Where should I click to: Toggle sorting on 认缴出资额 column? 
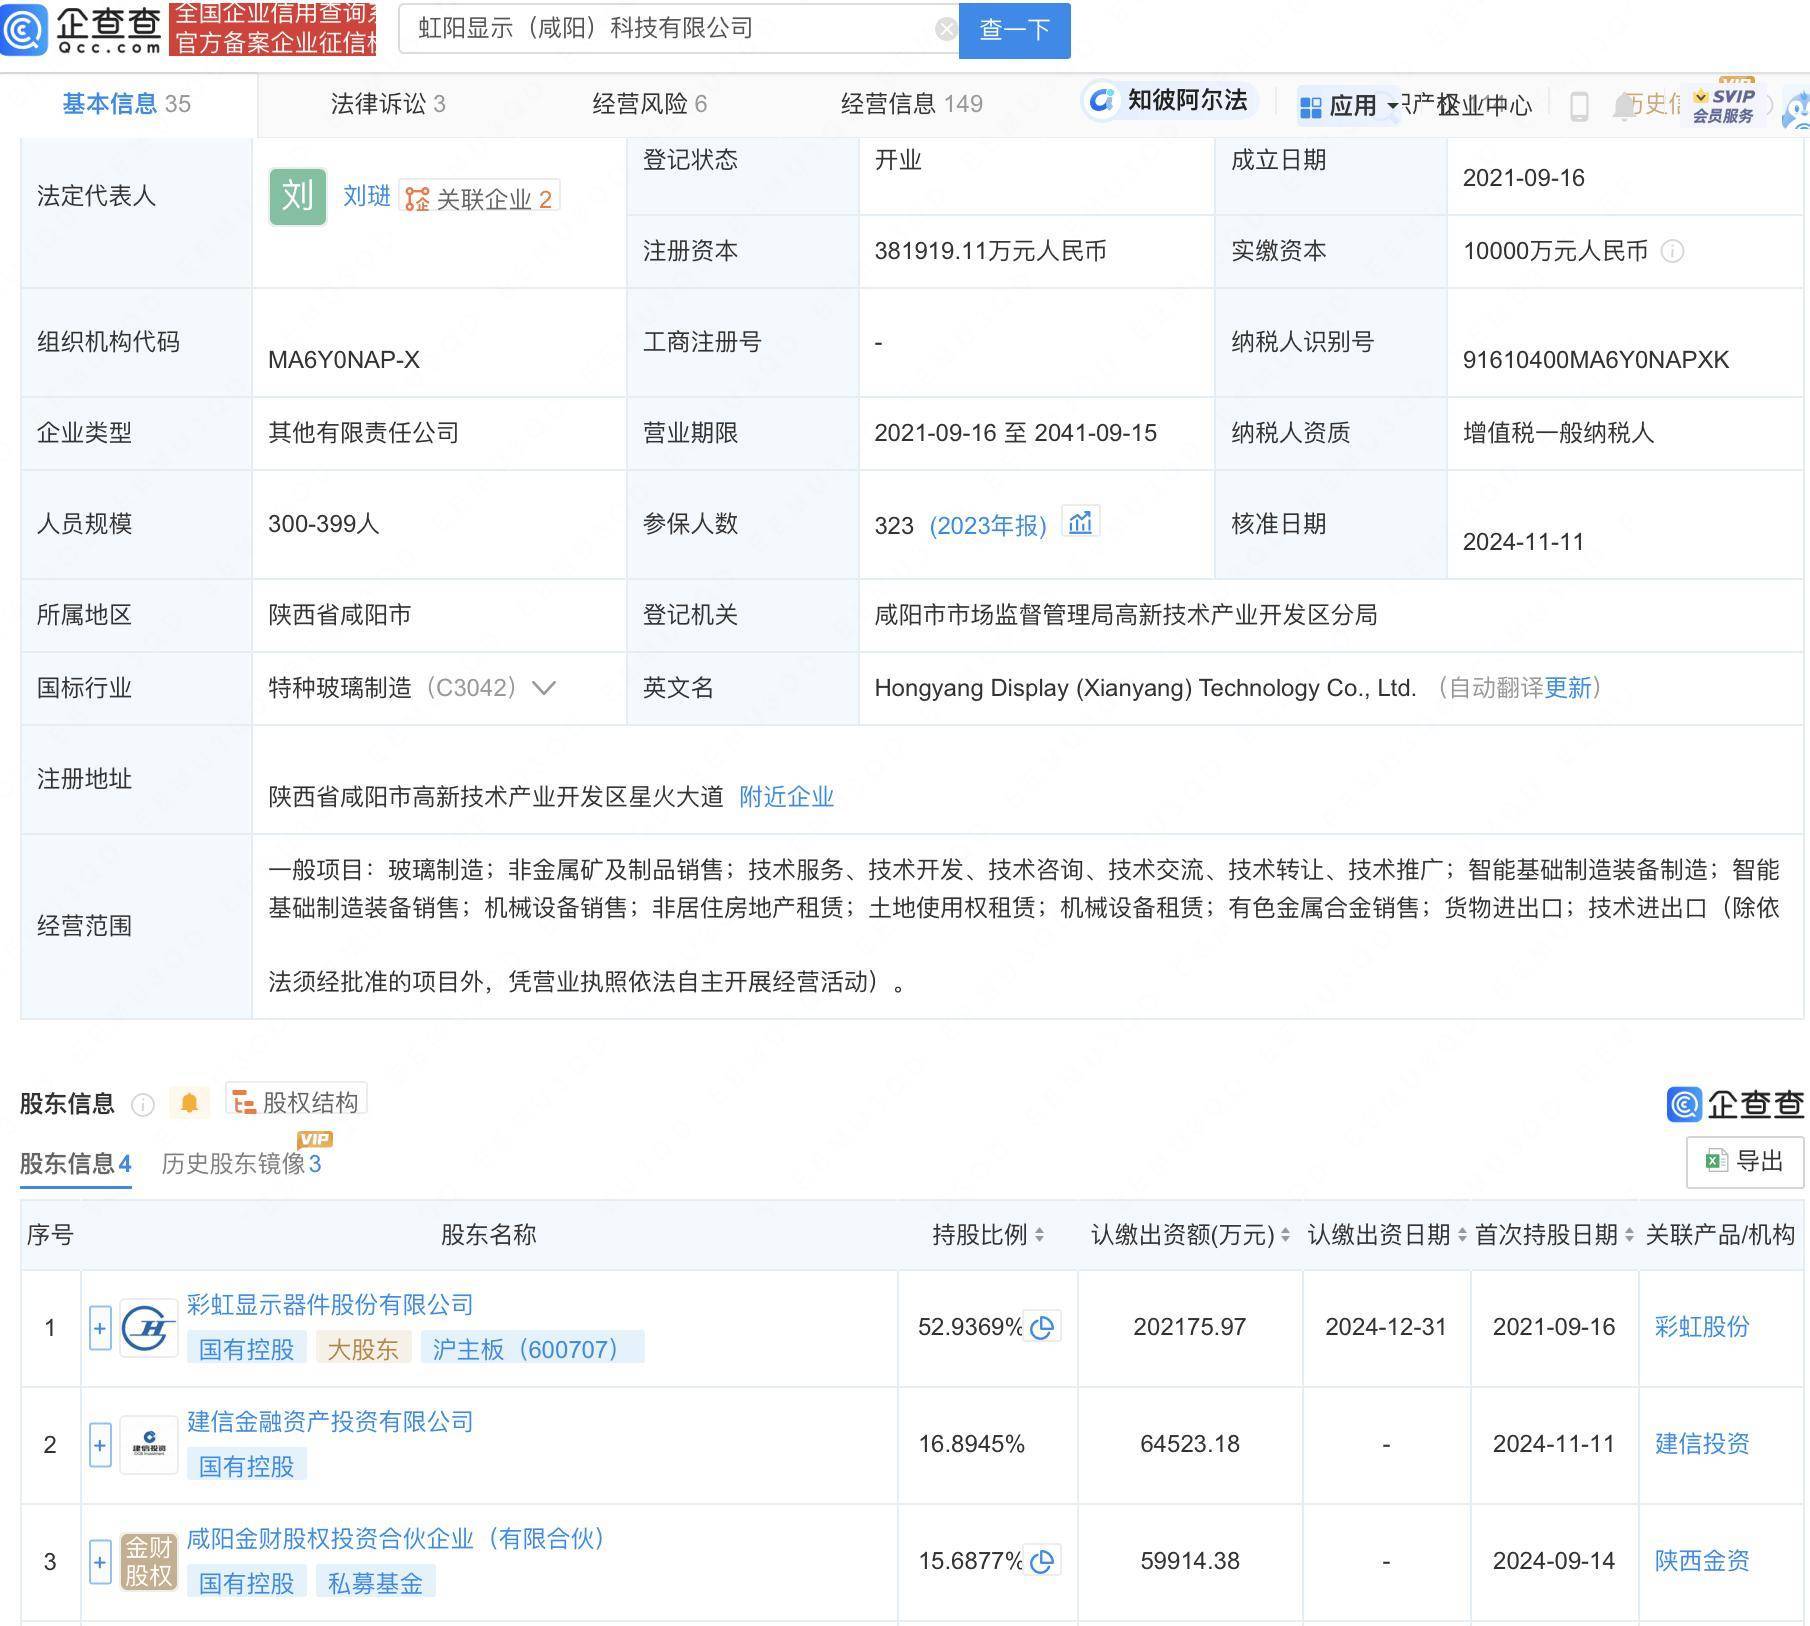coord(1284,1235)
